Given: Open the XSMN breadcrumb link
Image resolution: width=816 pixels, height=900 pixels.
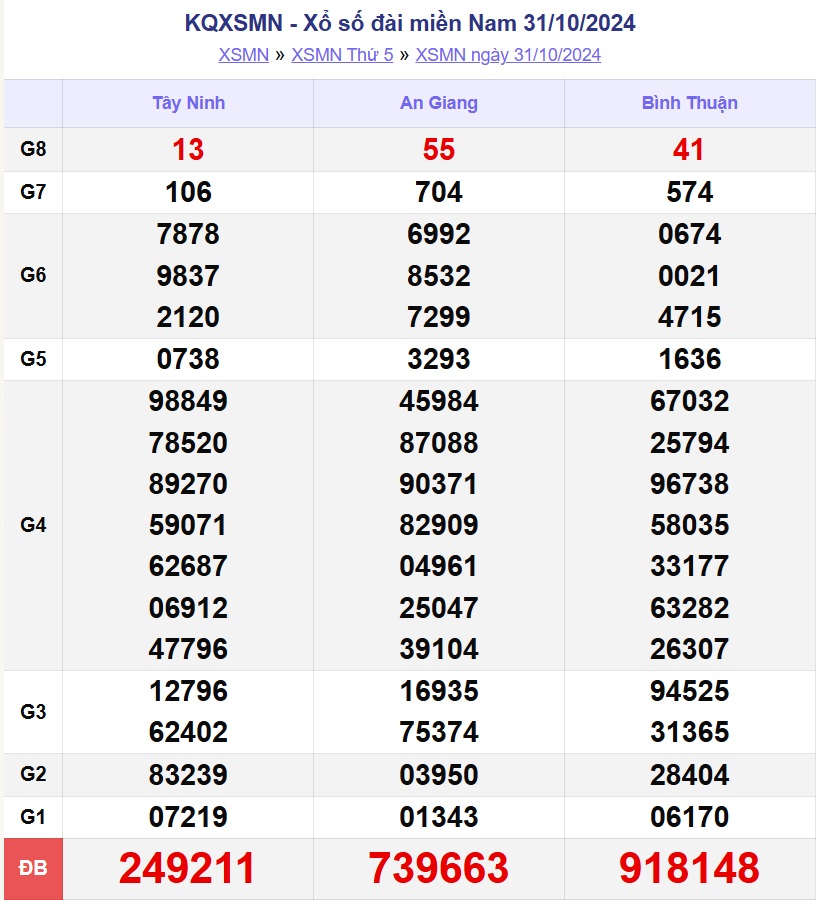Looking at the screenshot, I should (x=243, y=55).
